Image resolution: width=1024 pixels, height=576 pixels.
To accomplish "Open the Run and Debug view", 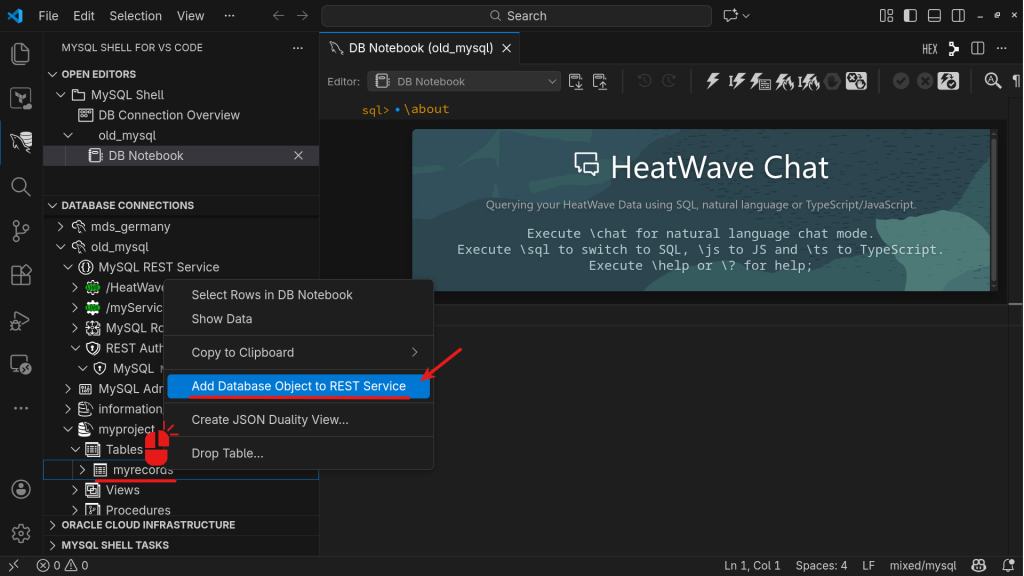I will [x=21, y=321].
